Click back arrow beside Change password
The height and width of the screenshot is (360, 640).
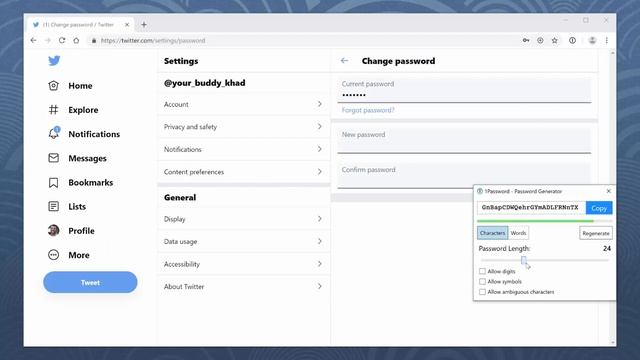[x=344, y=61]
